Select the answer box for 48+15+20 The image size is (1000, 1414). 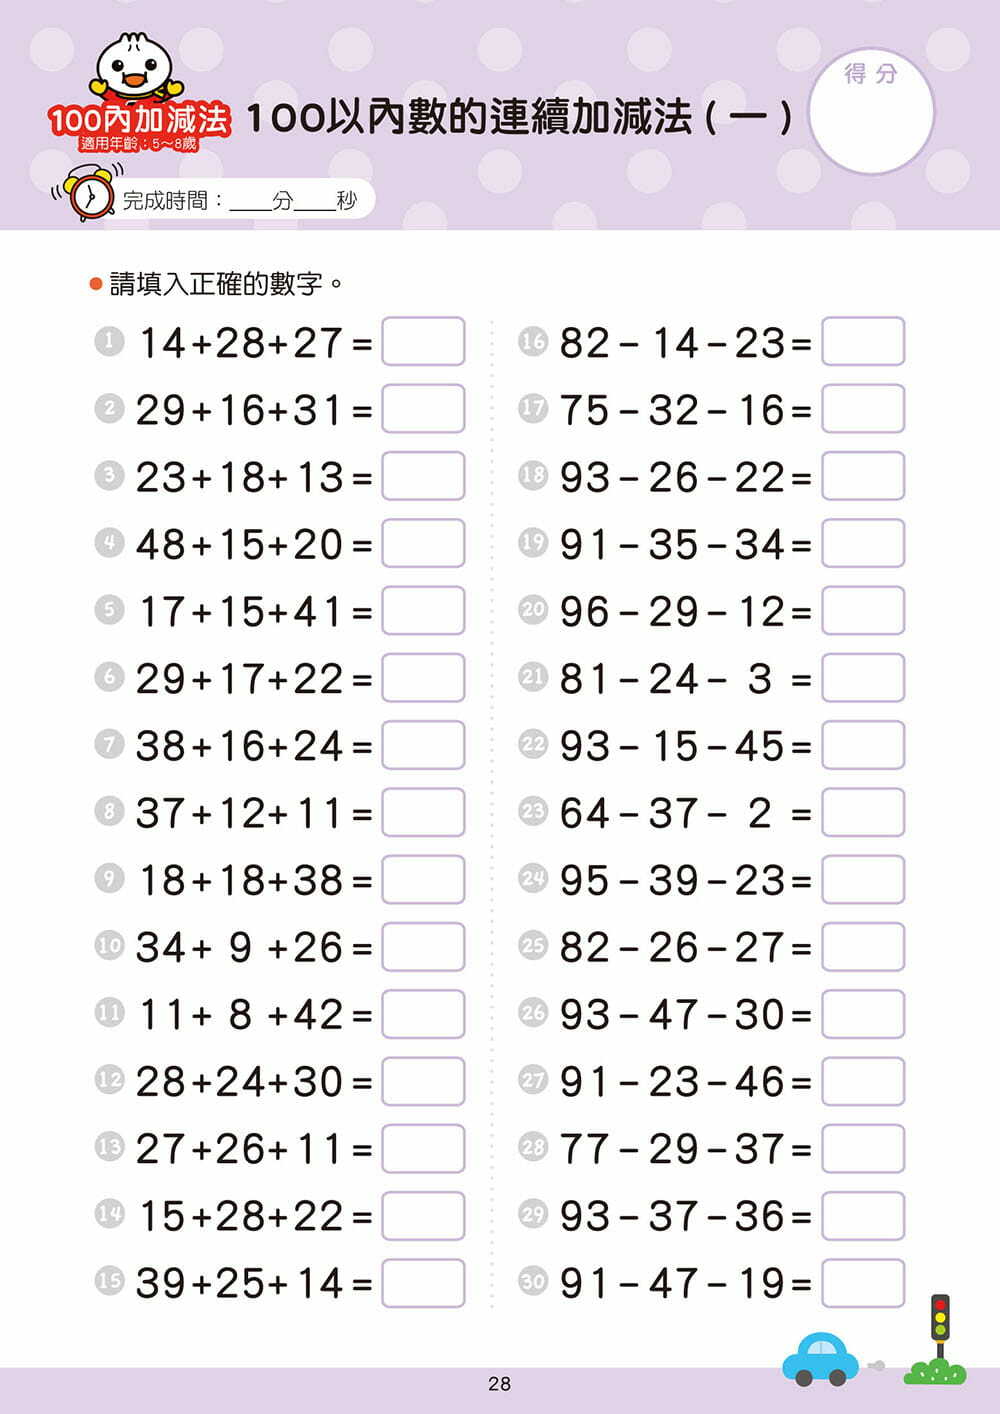tap(423, 543)
